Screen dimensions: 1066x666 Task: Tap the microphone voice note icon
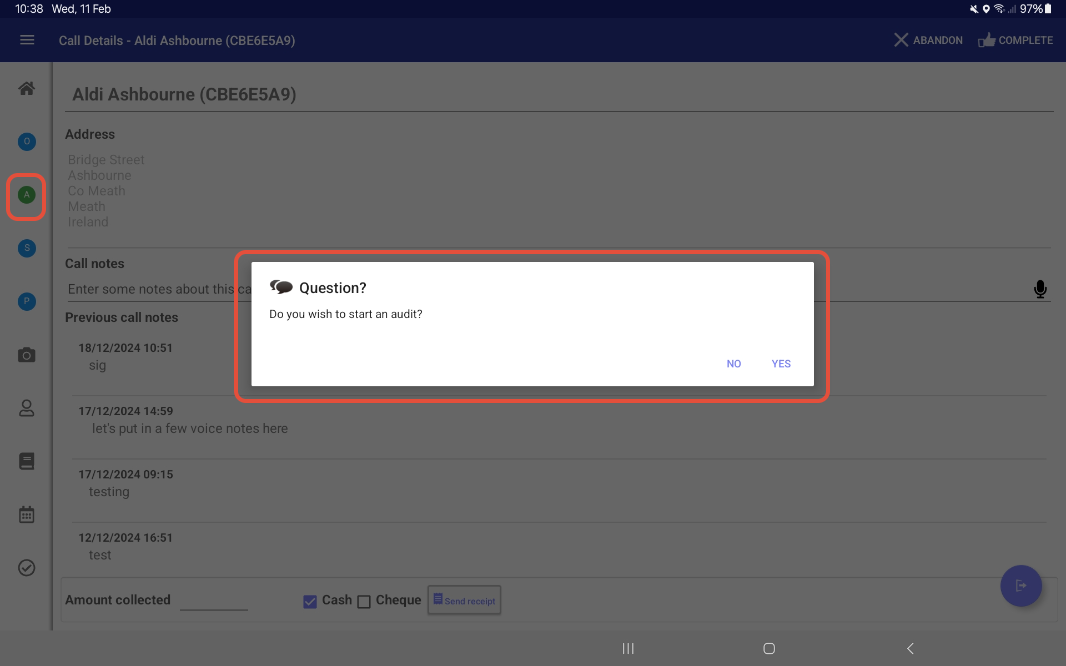pos(1040,289)
